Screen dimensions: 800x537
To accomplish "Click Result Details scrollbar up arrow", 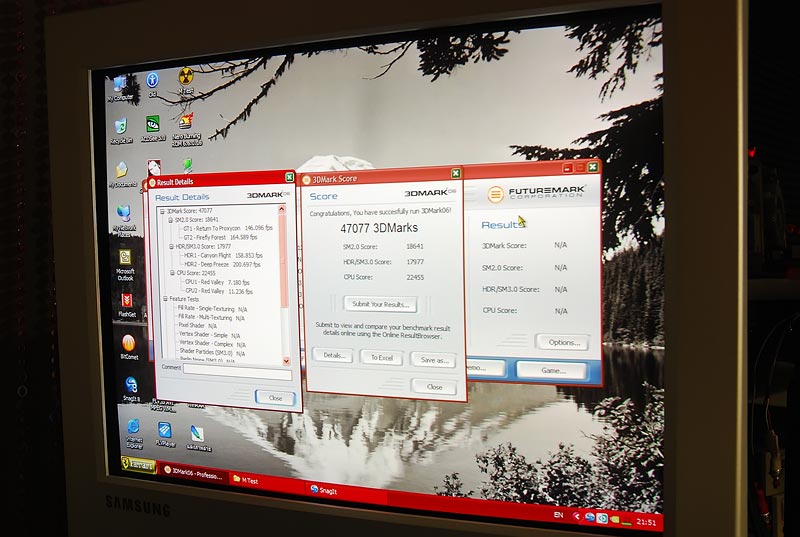I will tap(282, 210).
